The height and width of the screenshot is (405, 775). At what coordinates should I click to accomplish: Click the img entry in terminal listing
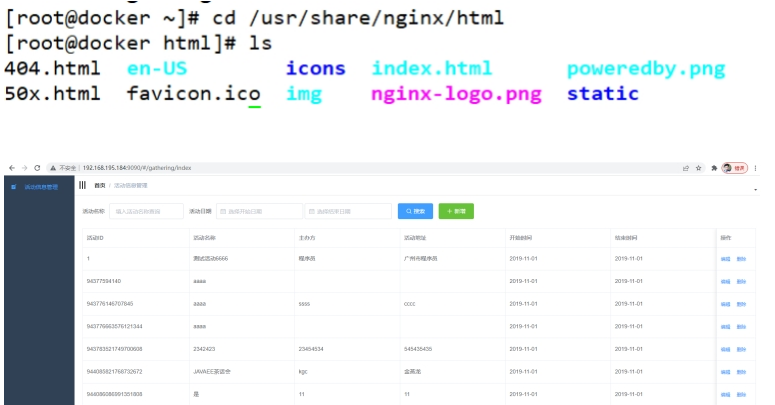pos(304,94)
